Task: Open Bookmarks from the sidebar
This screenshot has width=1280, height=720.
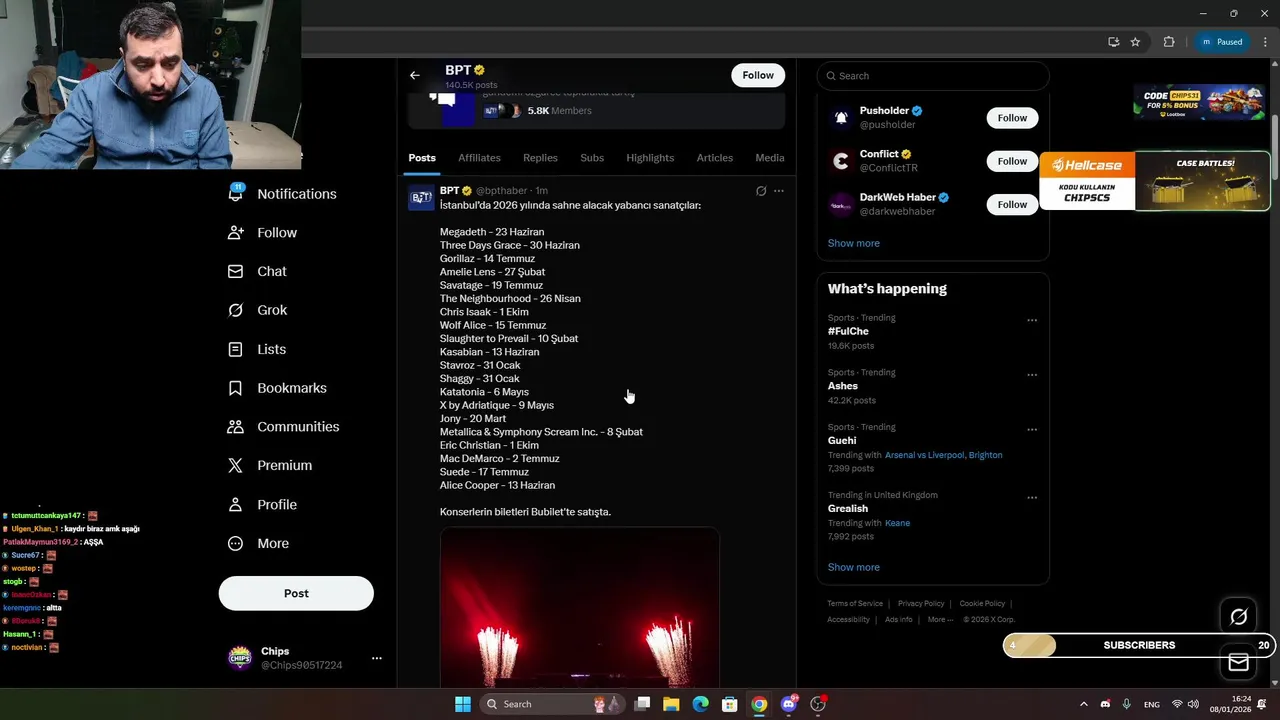Action: pyautogui.click(x=277, y=388)
